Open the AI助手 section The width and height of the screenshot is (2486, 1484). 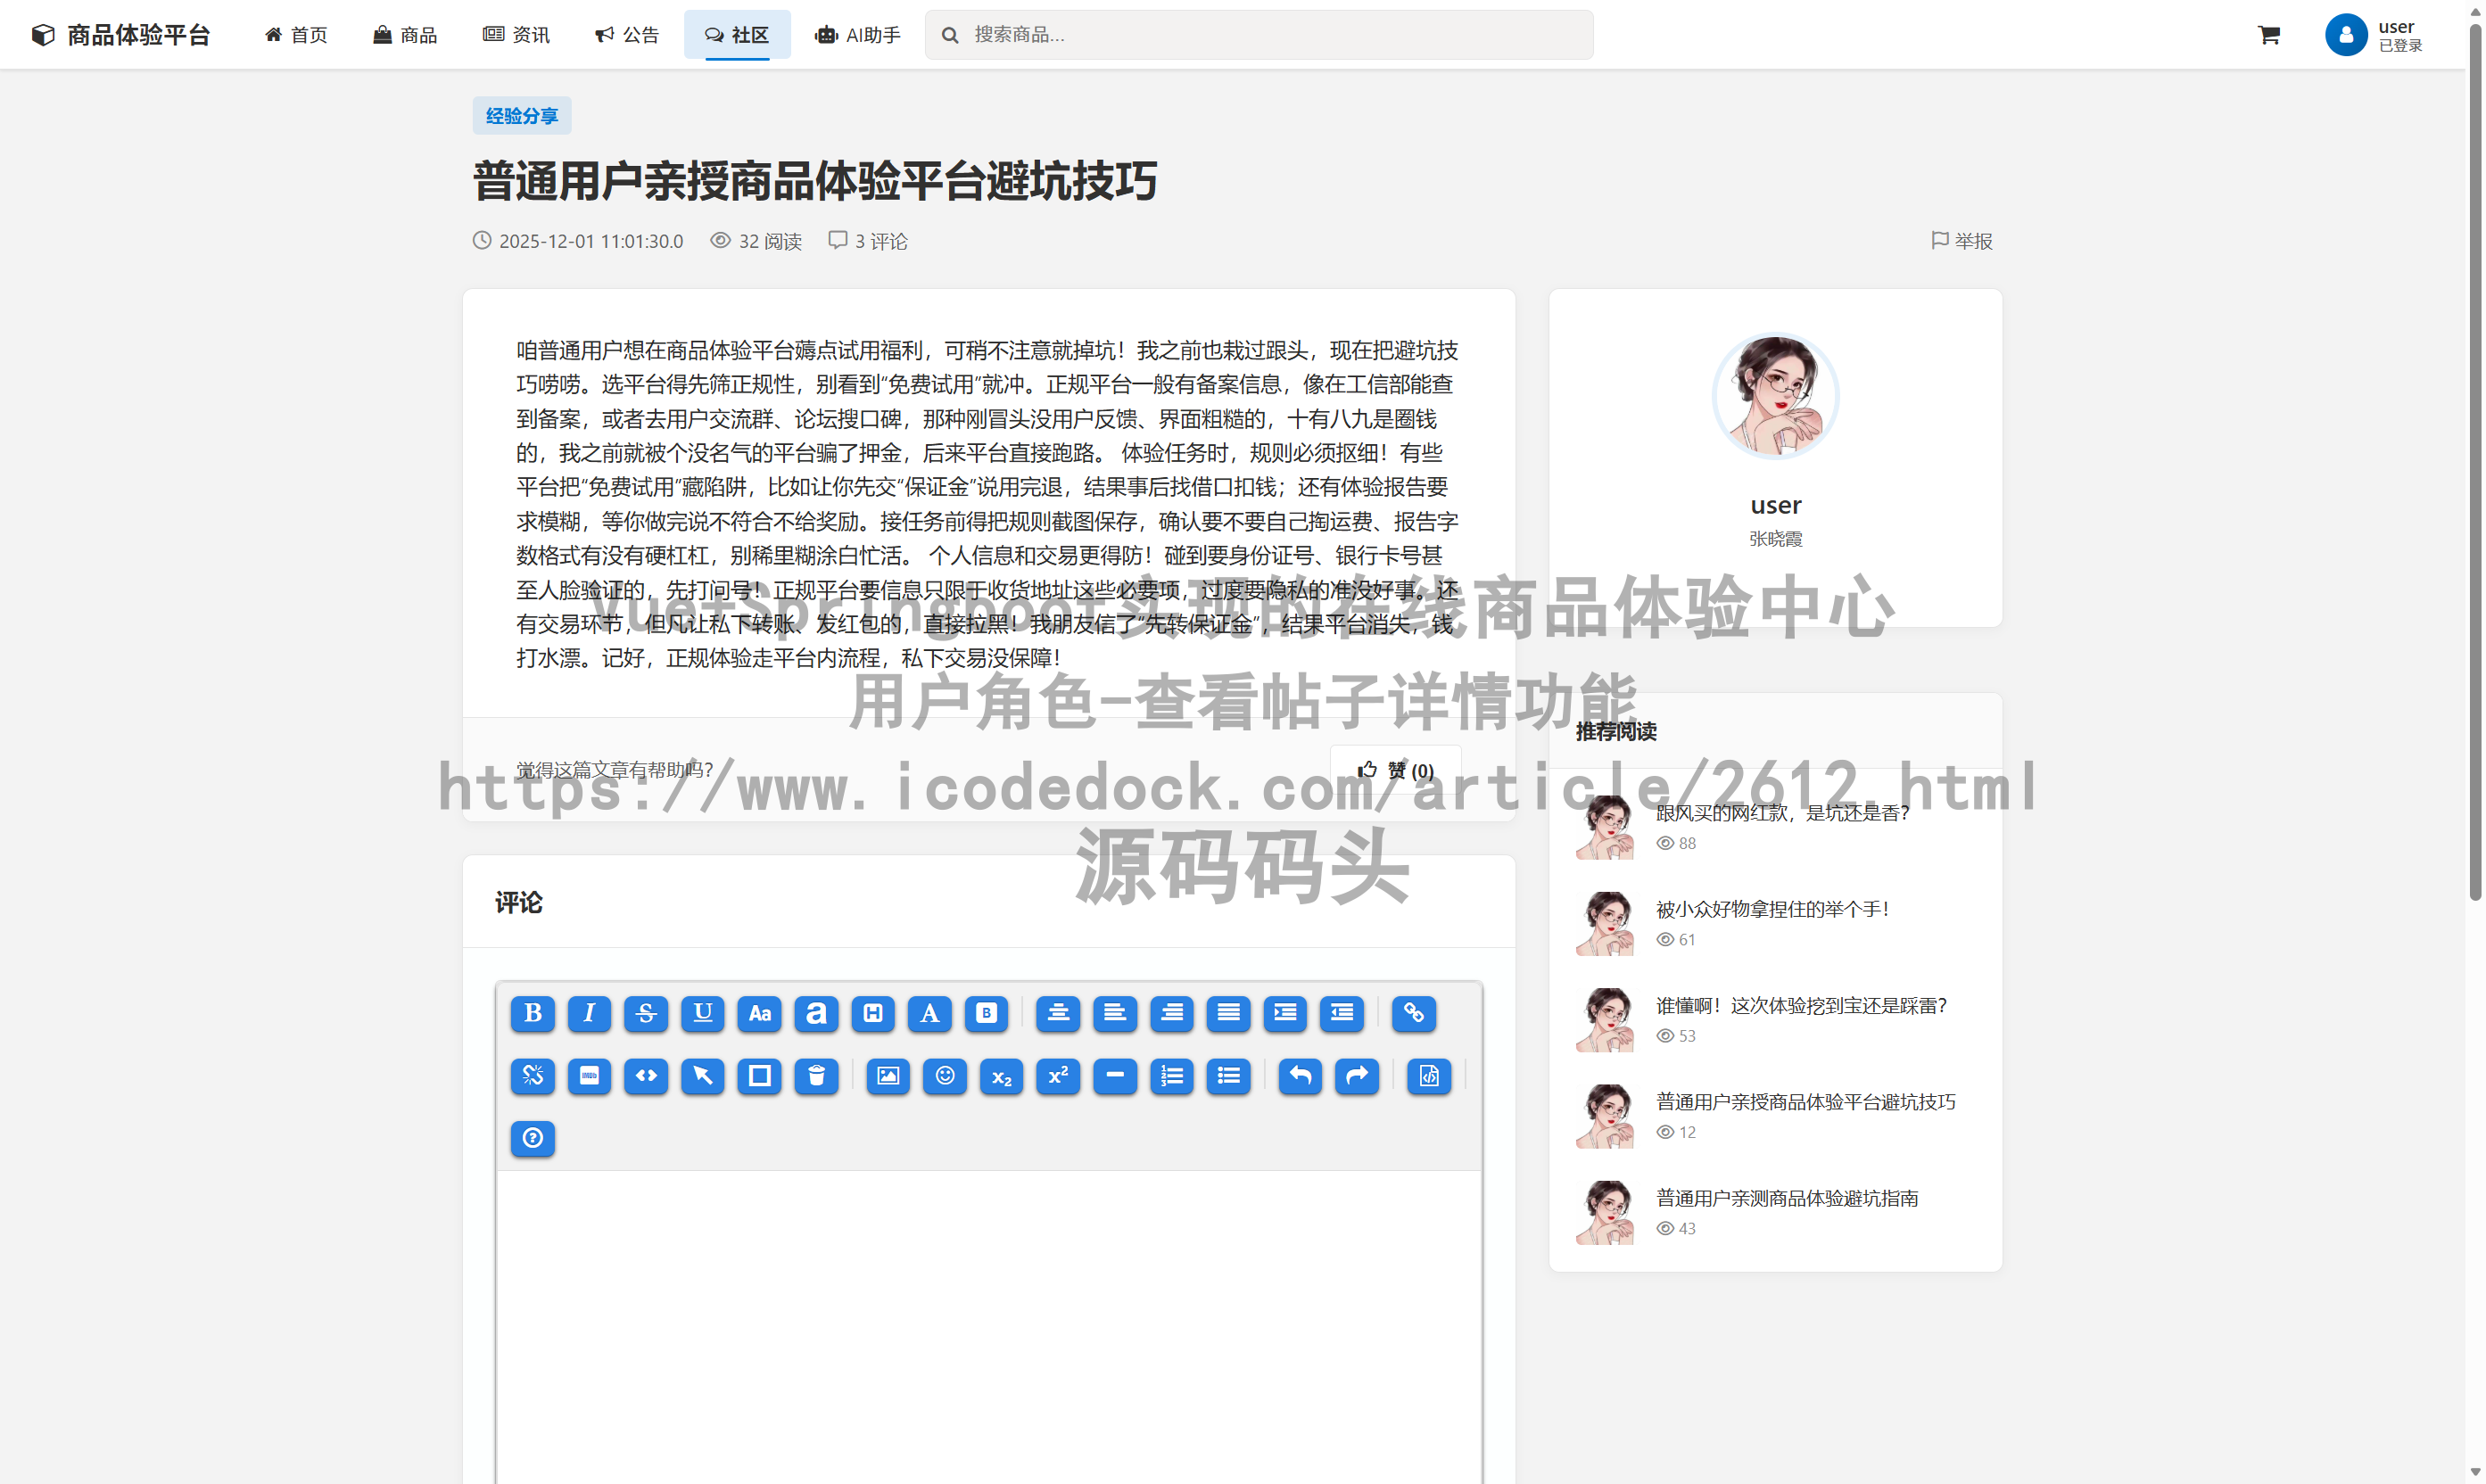pos(857,34)
